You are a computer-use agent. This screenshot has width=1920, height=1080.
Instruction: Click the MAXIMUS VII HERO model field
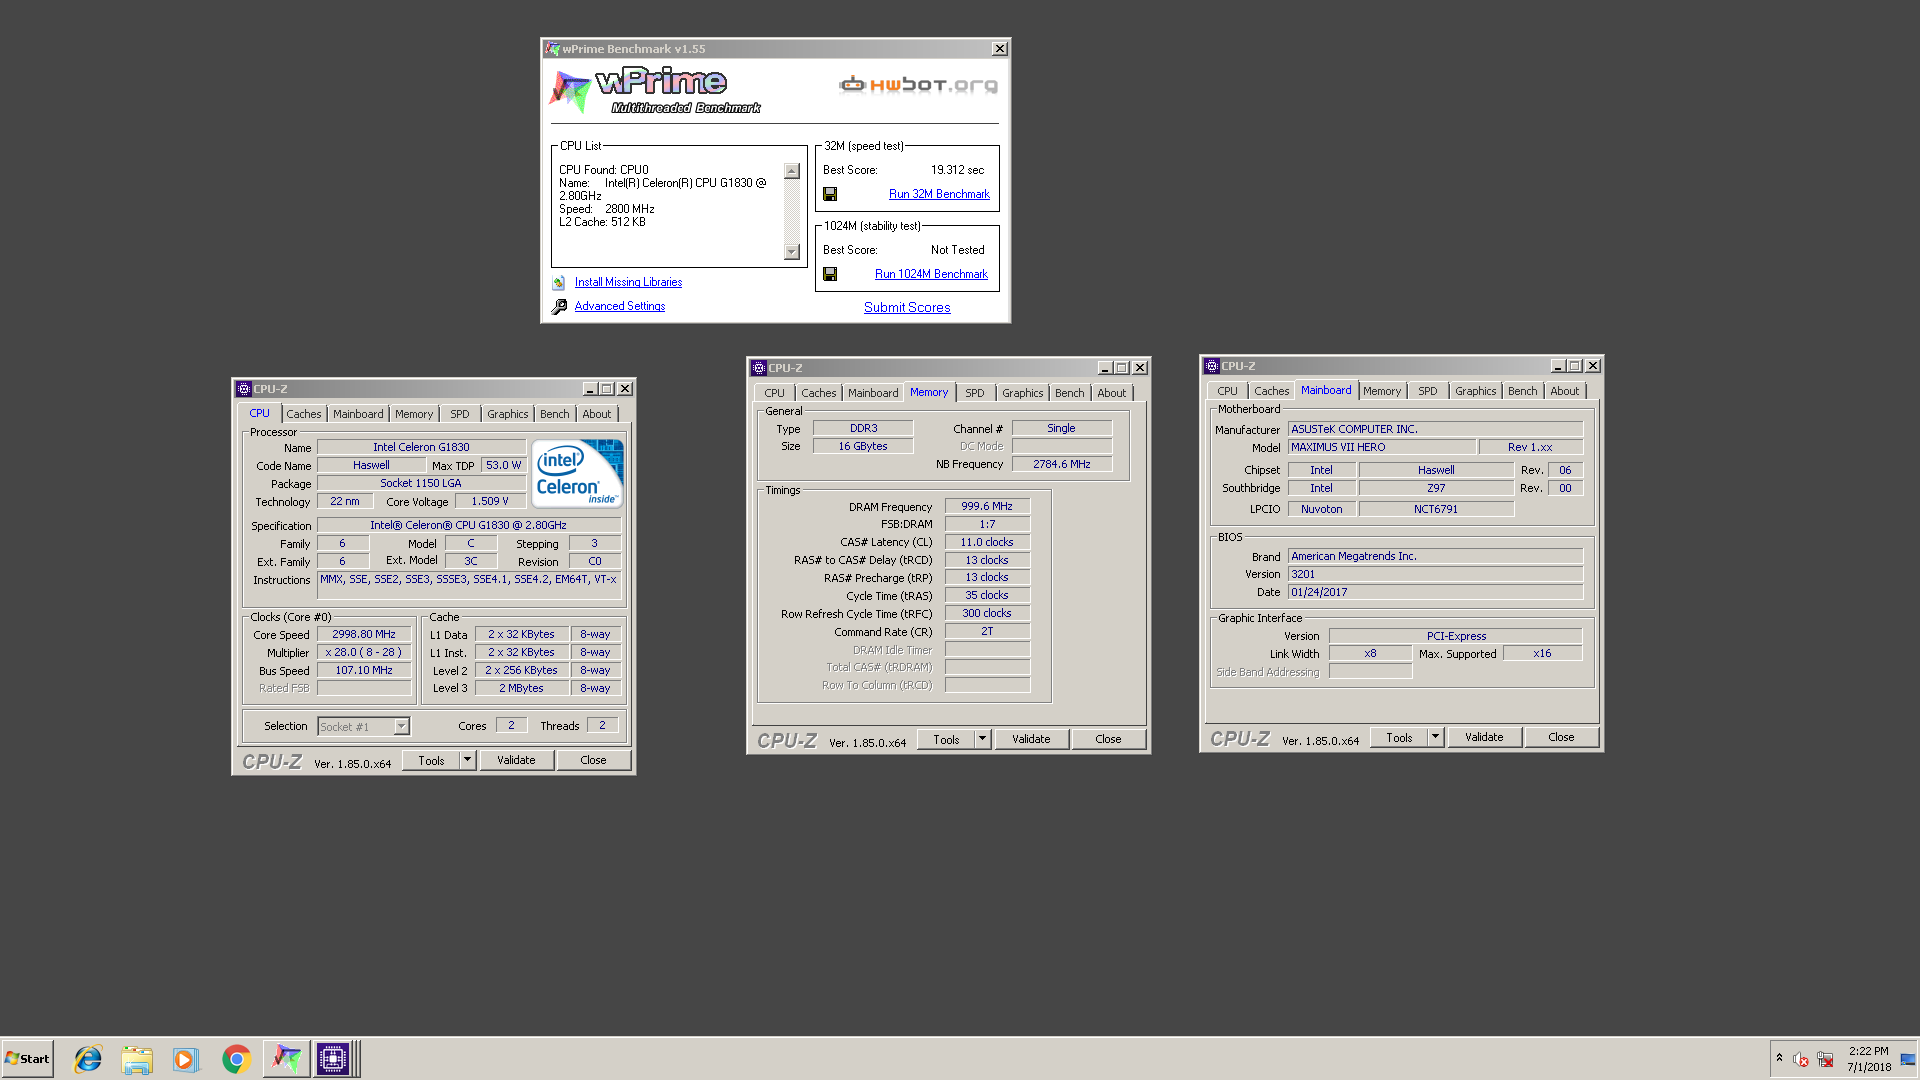pyautogui.click(x=1382, y=447)
